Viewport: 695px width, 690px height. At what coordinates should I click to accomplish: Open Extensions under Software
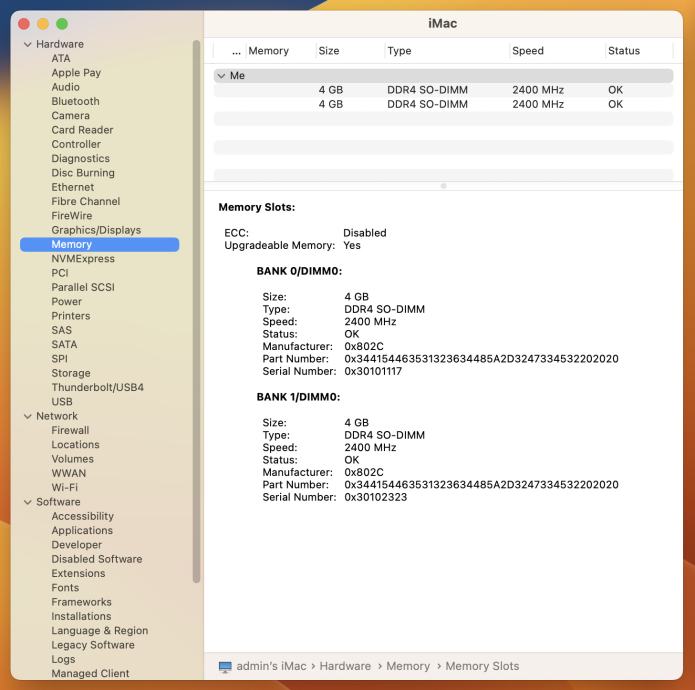[x=78, y=573]
